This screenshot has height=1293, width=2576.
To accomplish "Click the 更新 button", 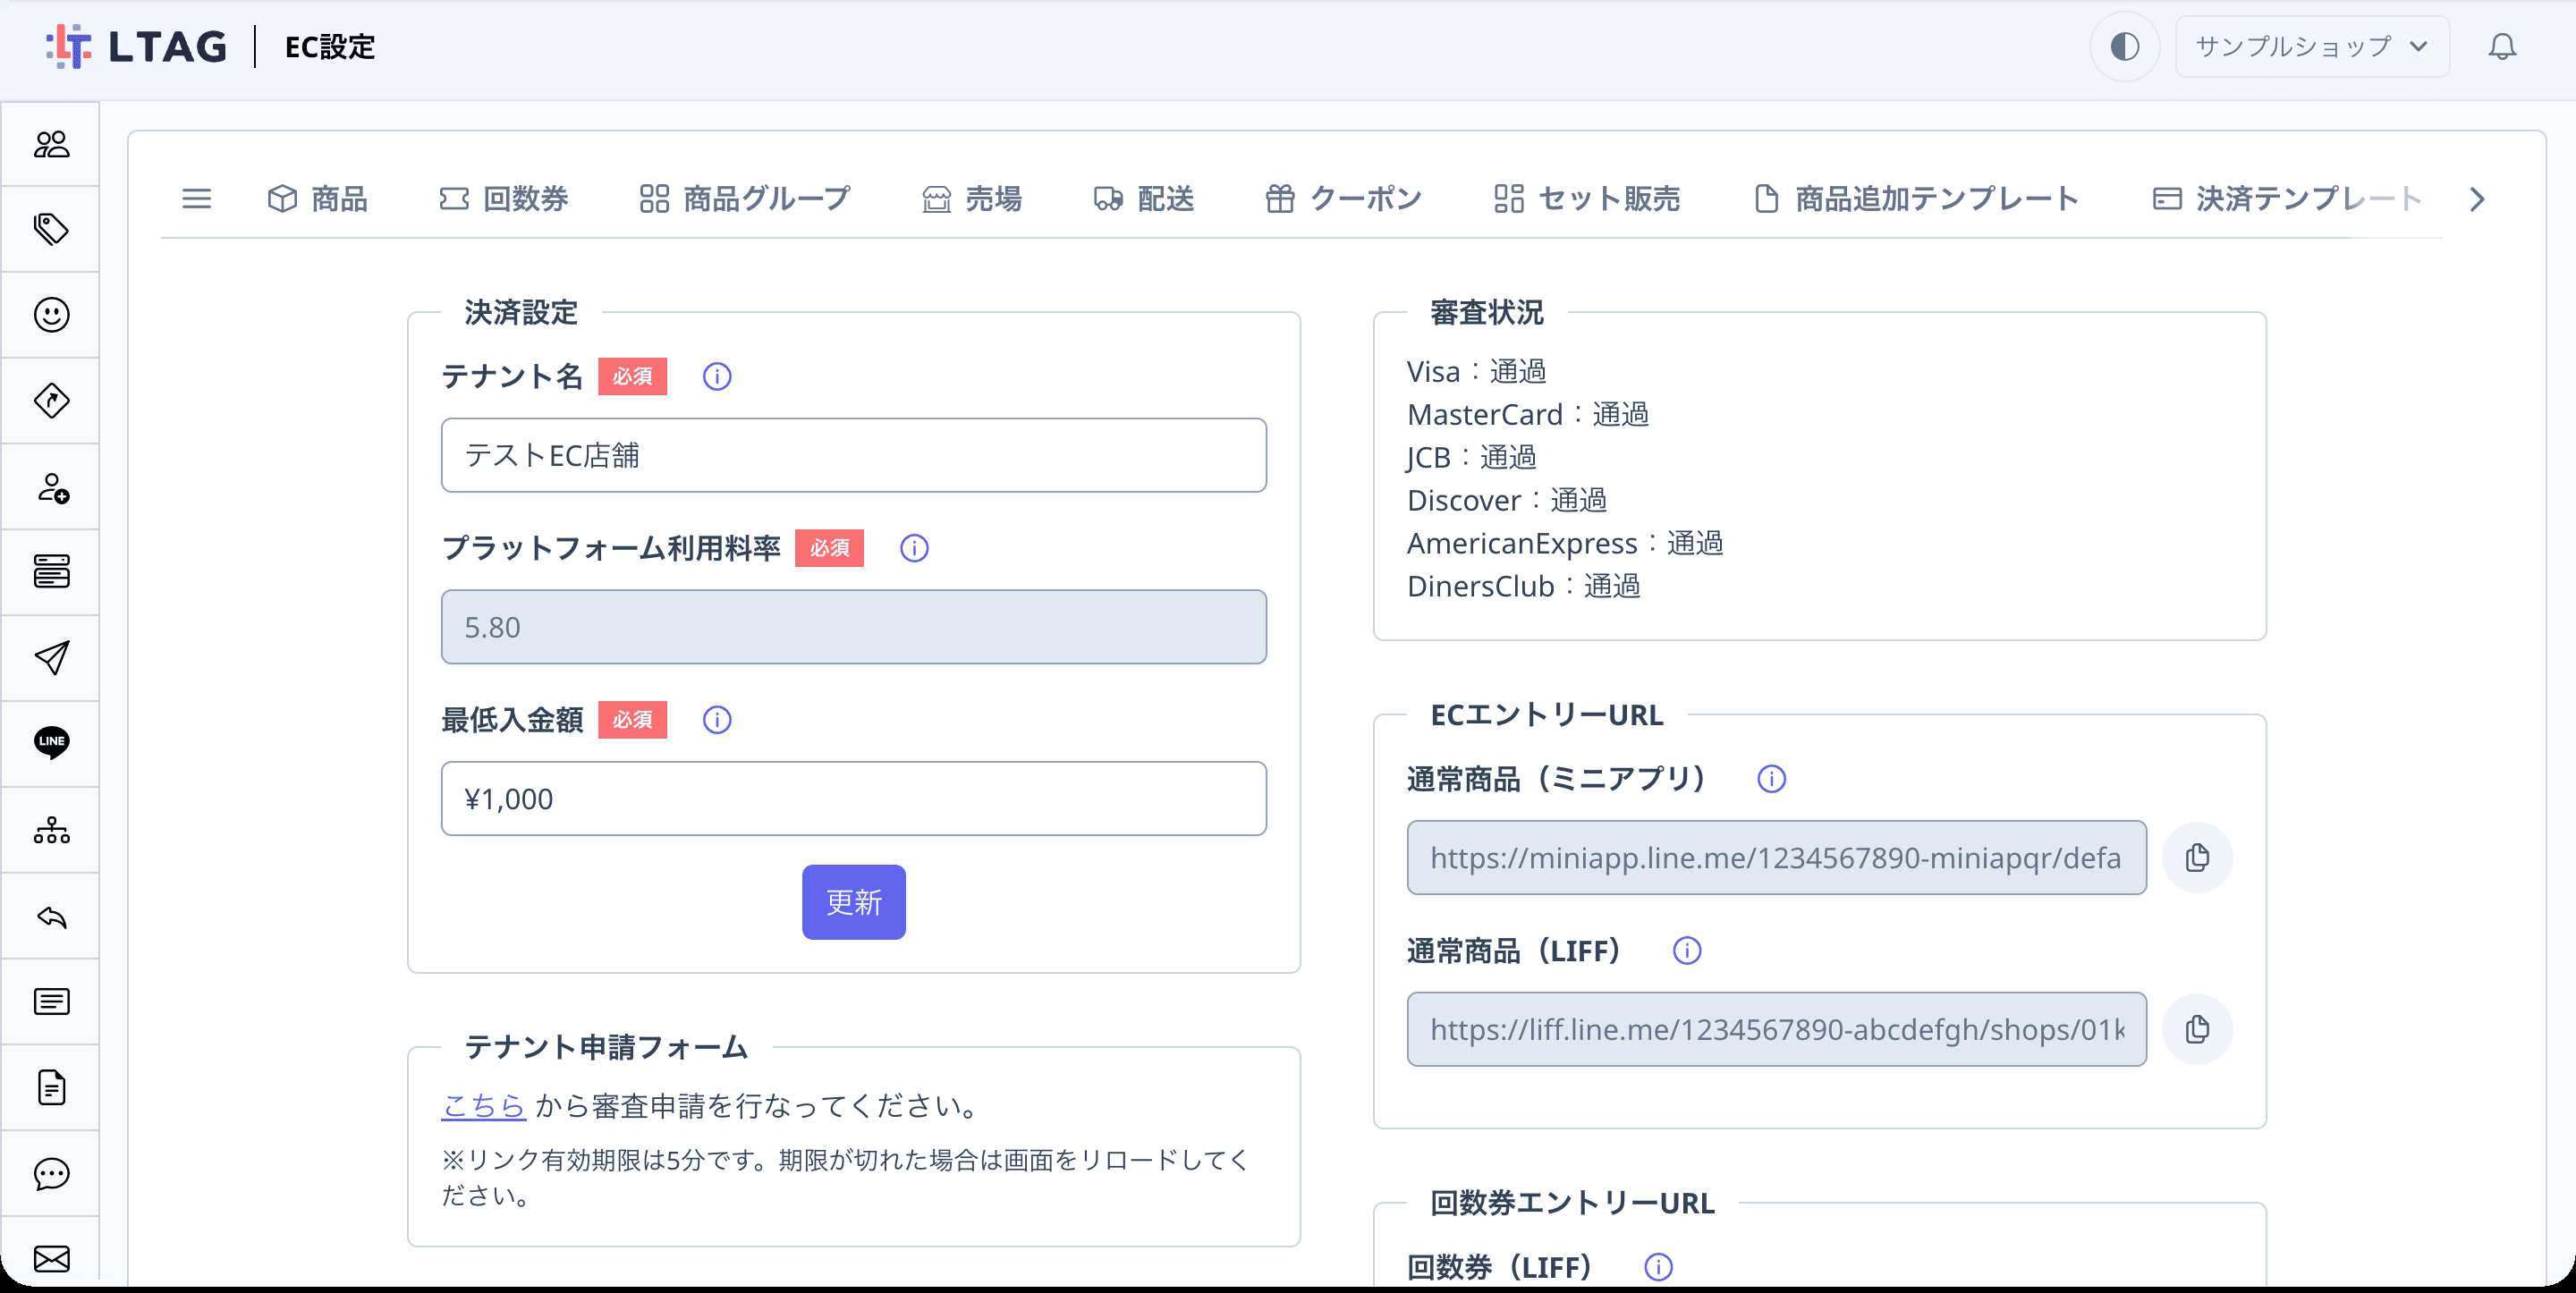I will 854,902.
